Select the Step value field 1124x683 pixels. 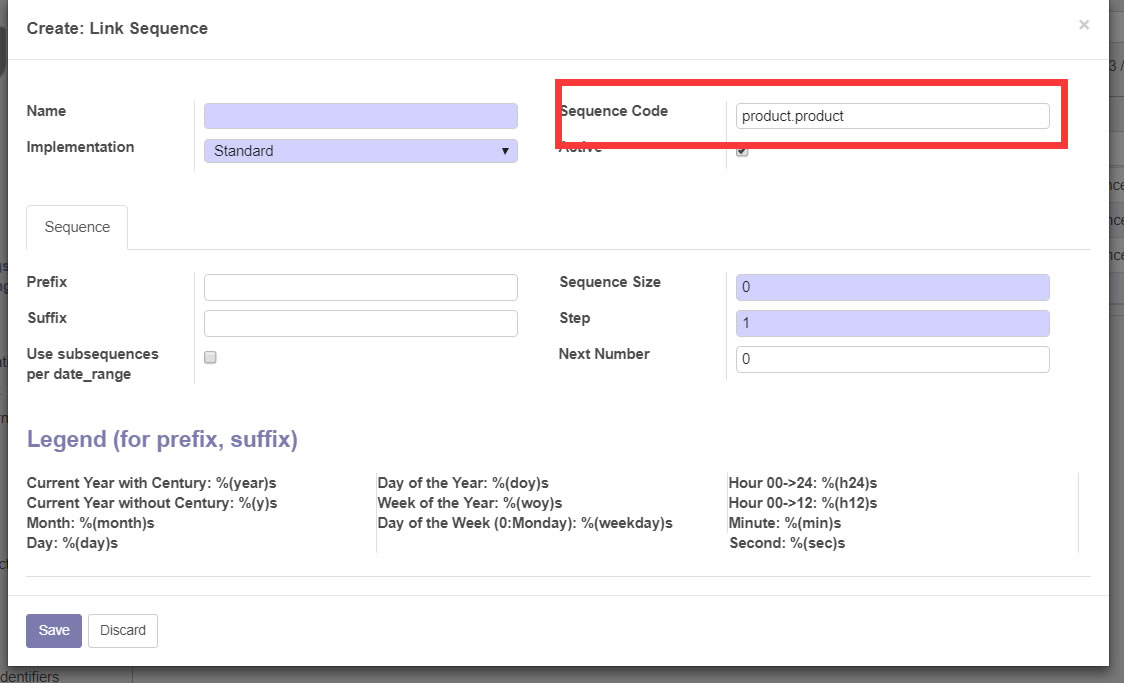[892, 324]
